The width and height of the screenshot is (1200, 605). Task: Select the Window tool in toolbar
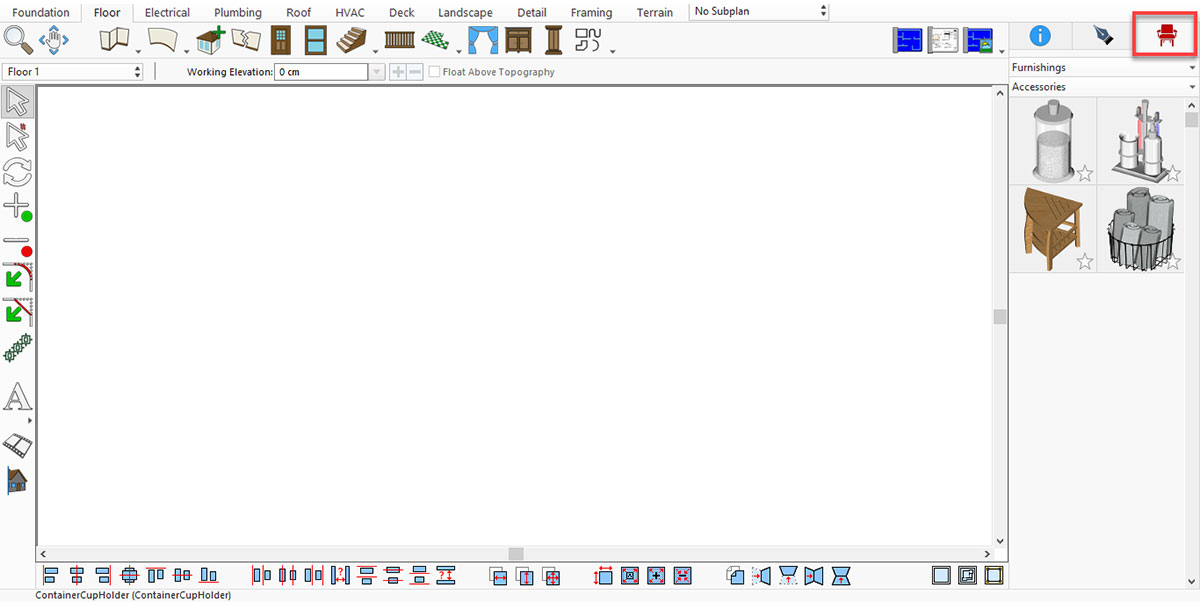(315, 41)
